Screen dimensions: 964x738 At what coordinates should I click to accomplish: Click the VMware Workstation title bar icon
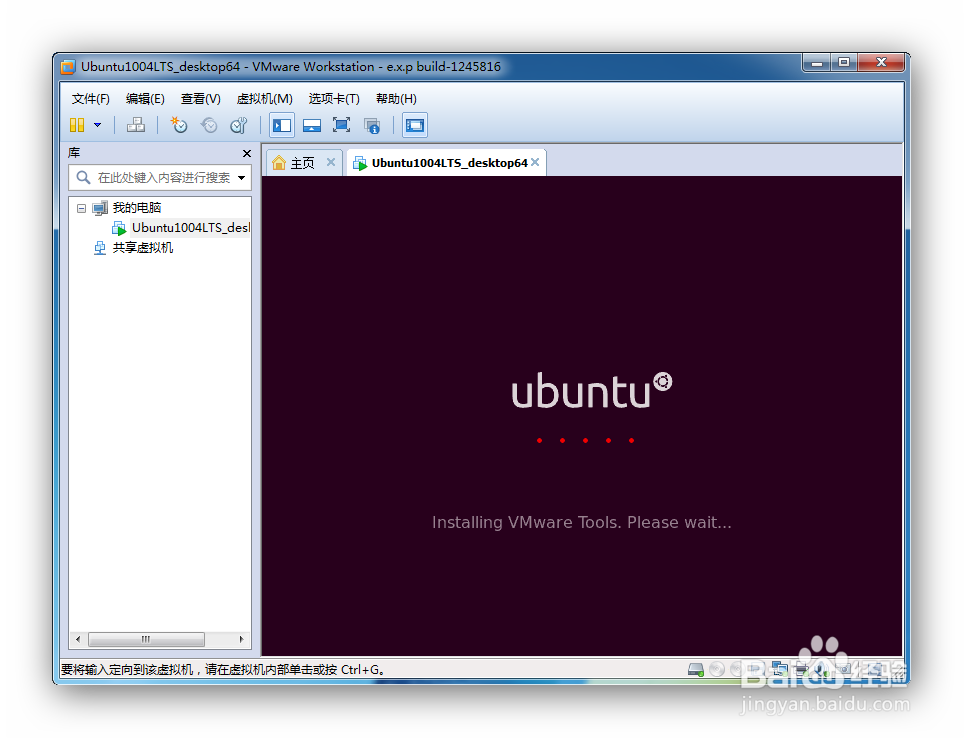[x=68, y=66]
